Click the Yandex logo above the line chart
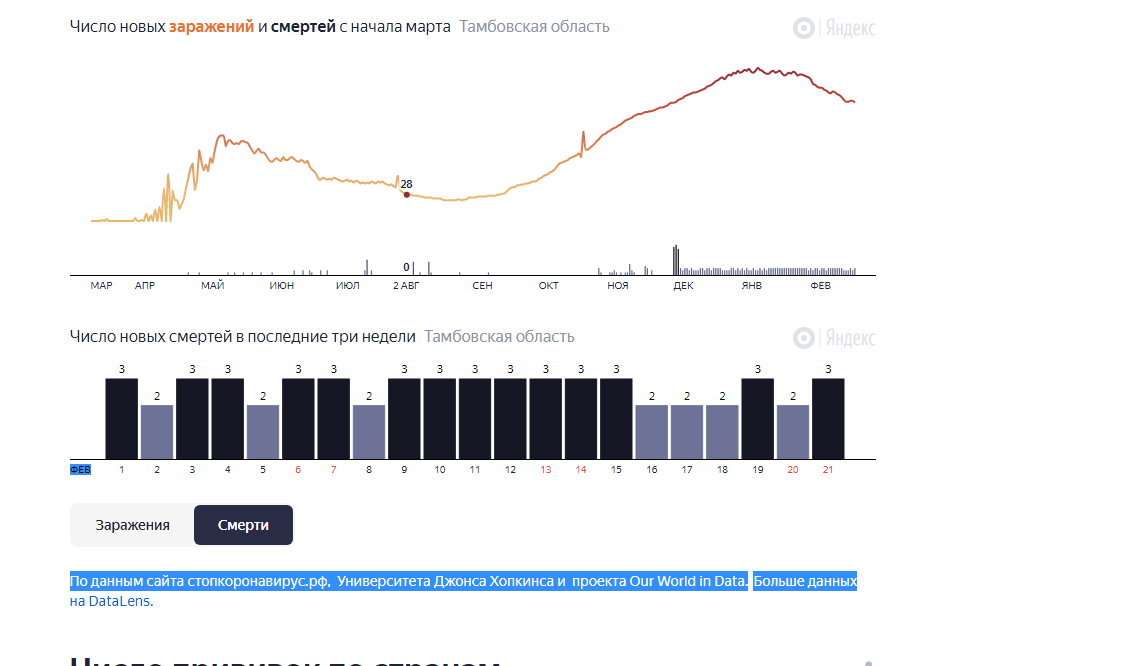 click(834, 29)
